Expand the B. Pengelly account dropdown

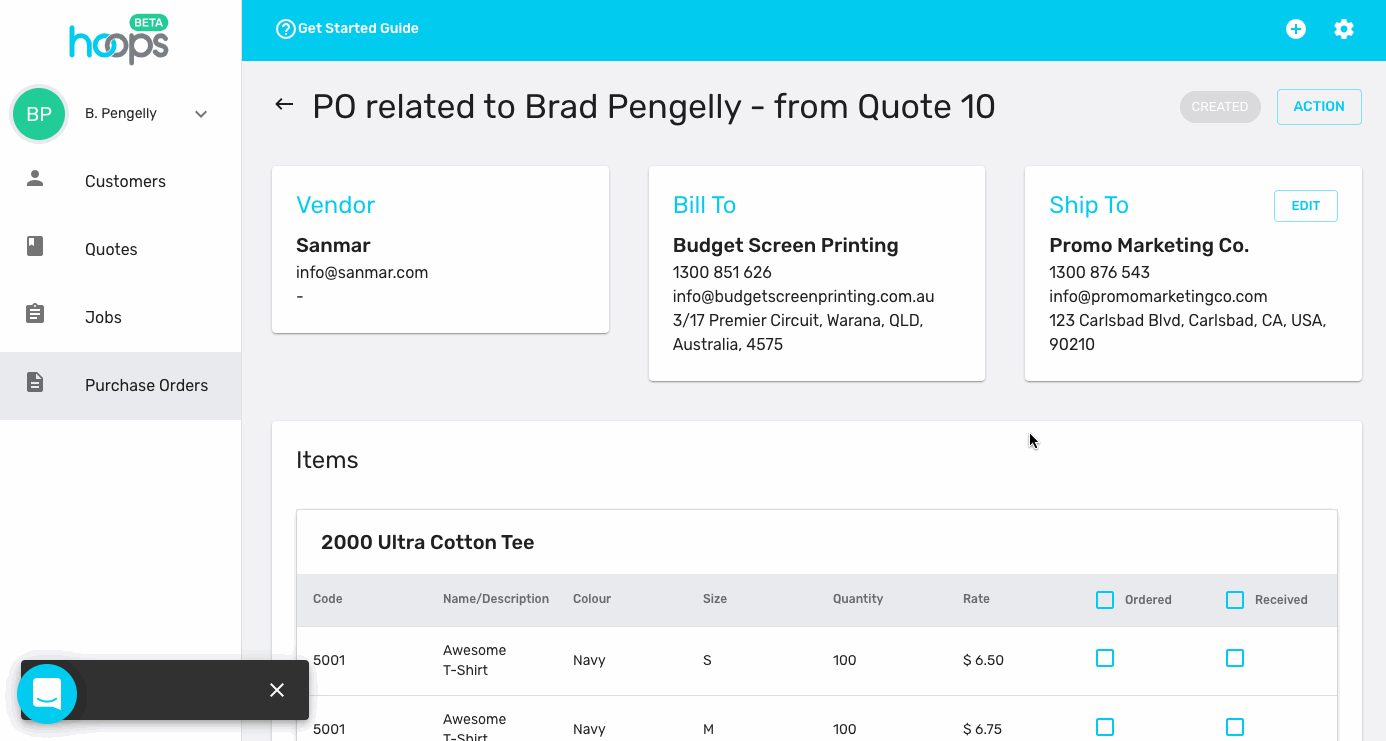[201, 114]
